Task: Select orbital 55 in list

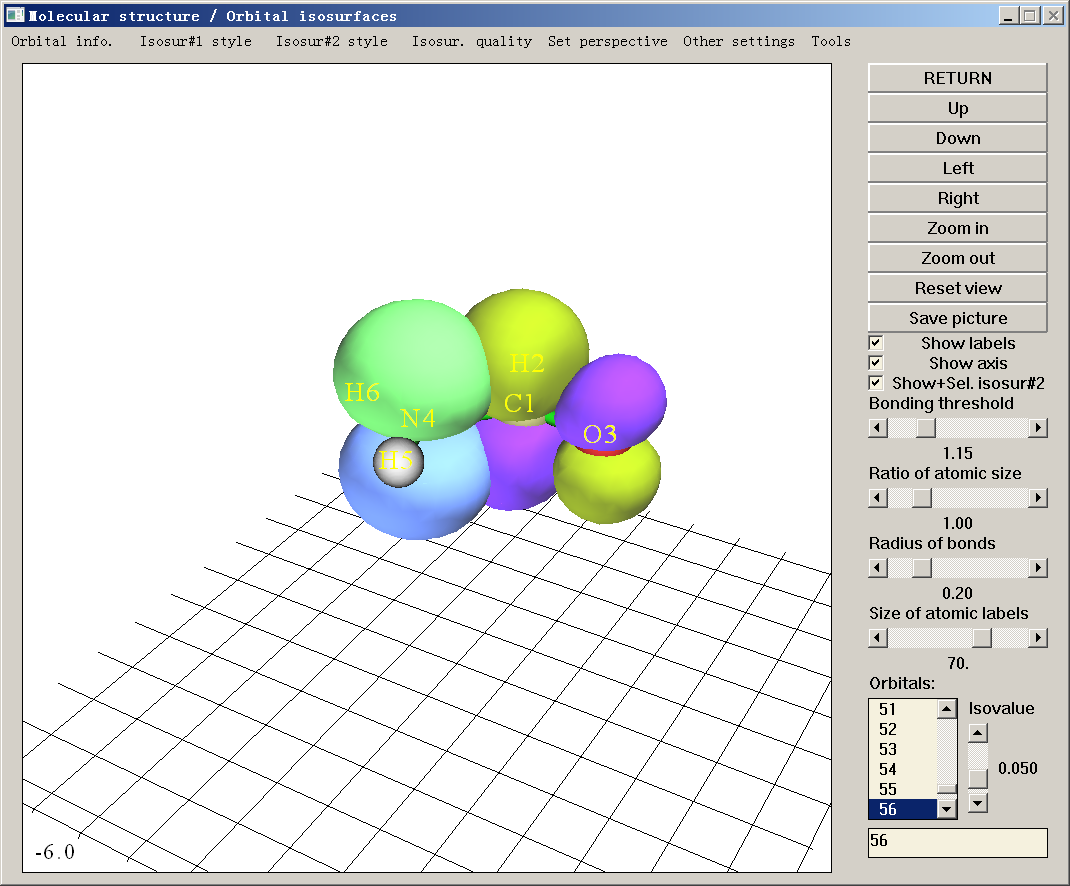Action: pos(903,789)
